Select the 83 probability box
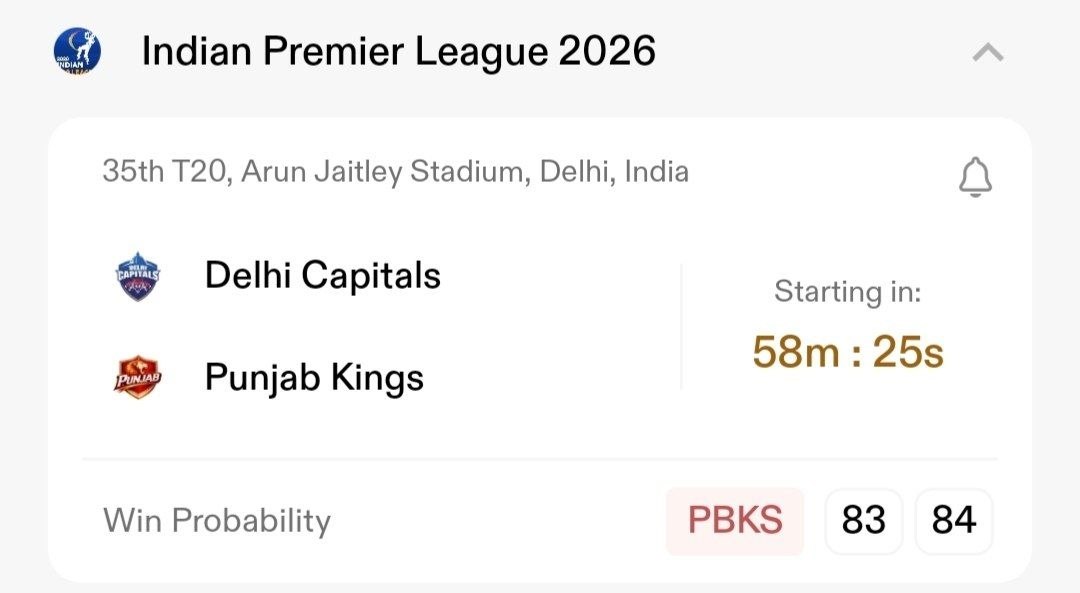 click(864, 521)
